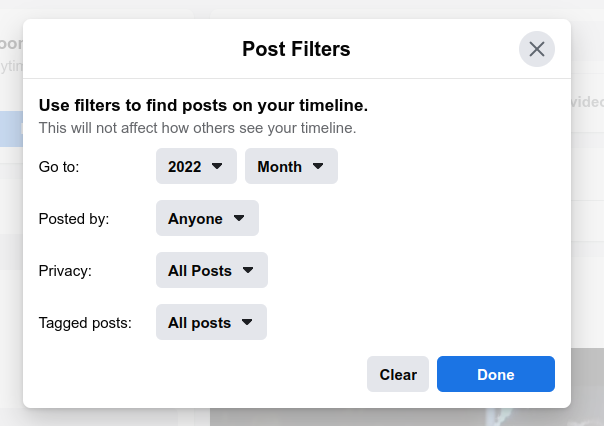The width and height of the screenshot is (604, 426).
Task: Click the caret arrow beside 2022
Action: pyautogui.click(x=217, y=166)
